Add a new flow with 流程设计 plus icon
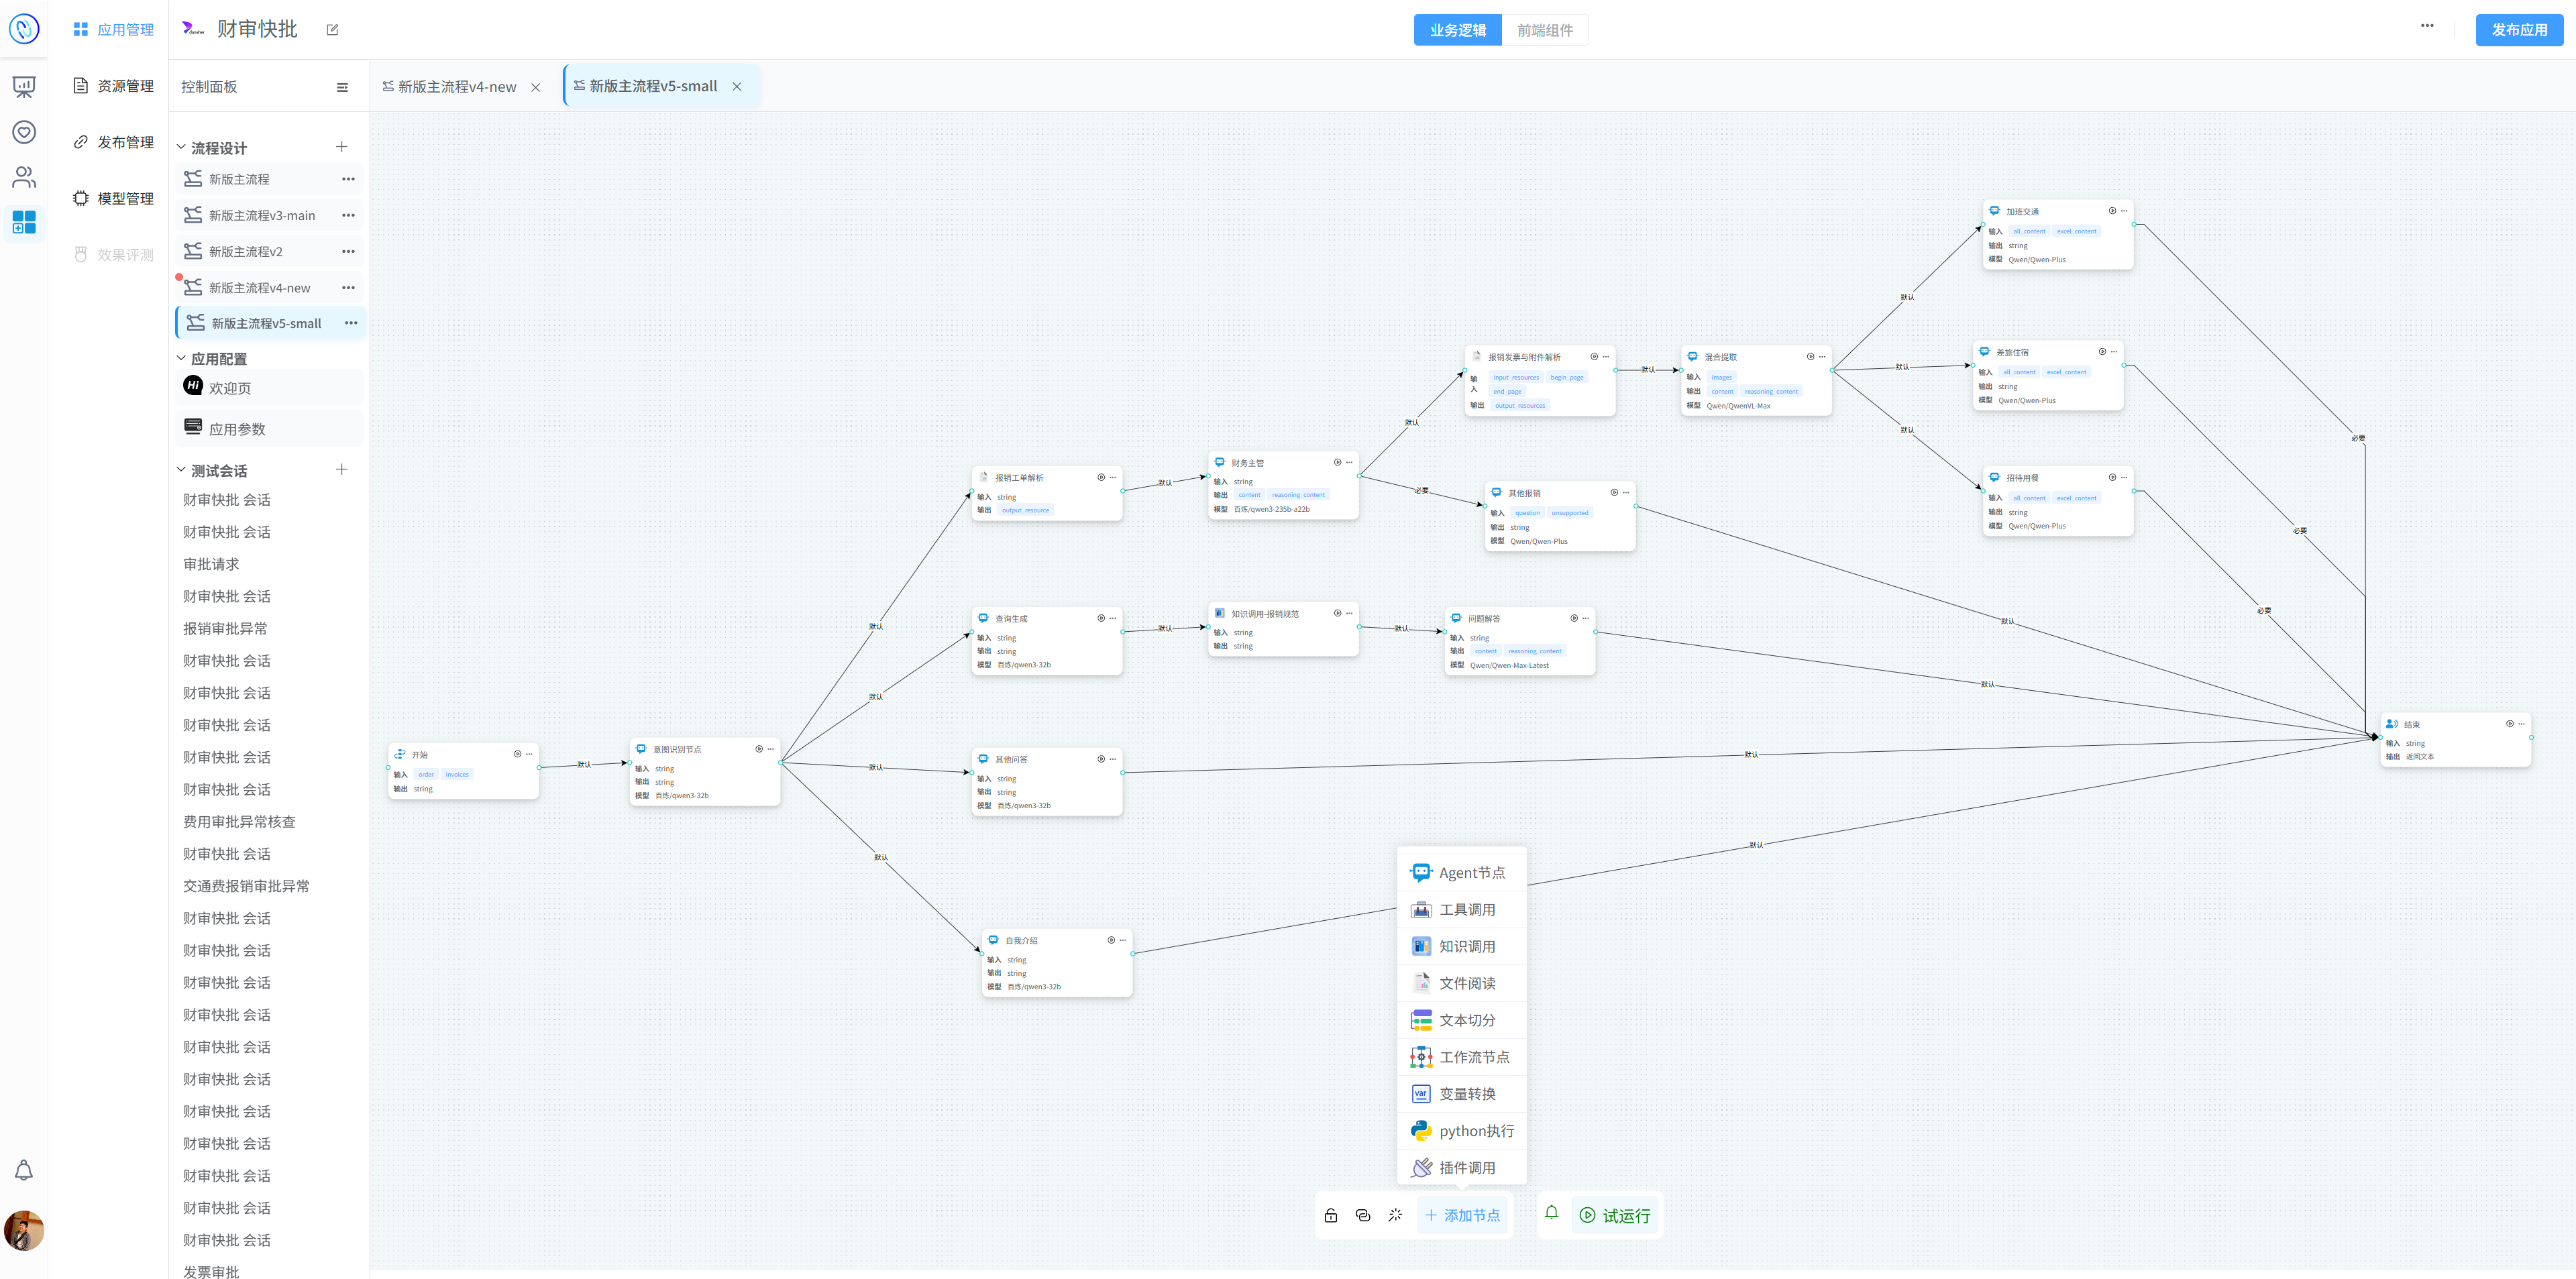The width and height of the screenshot is (2576, 1279). (x=341, y=147)
